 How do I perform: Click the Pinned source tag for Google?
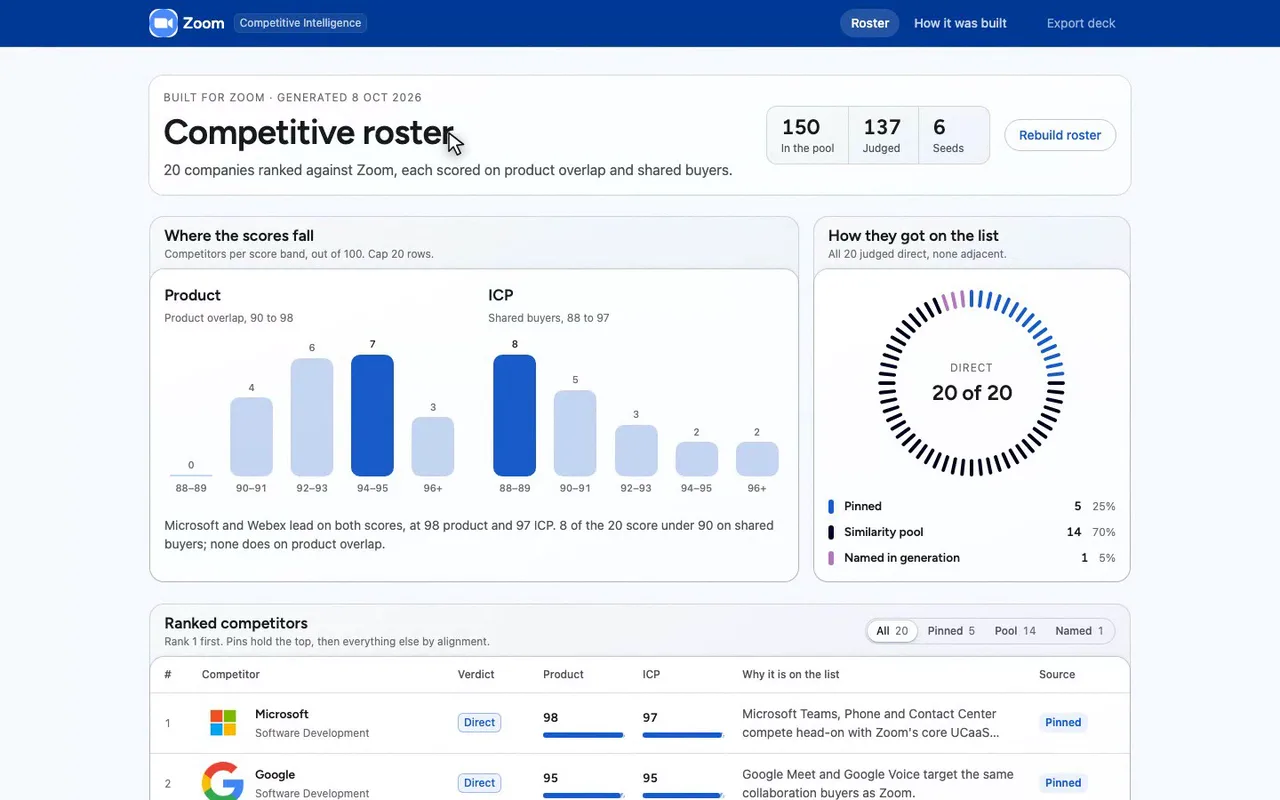coord(1063,783)
